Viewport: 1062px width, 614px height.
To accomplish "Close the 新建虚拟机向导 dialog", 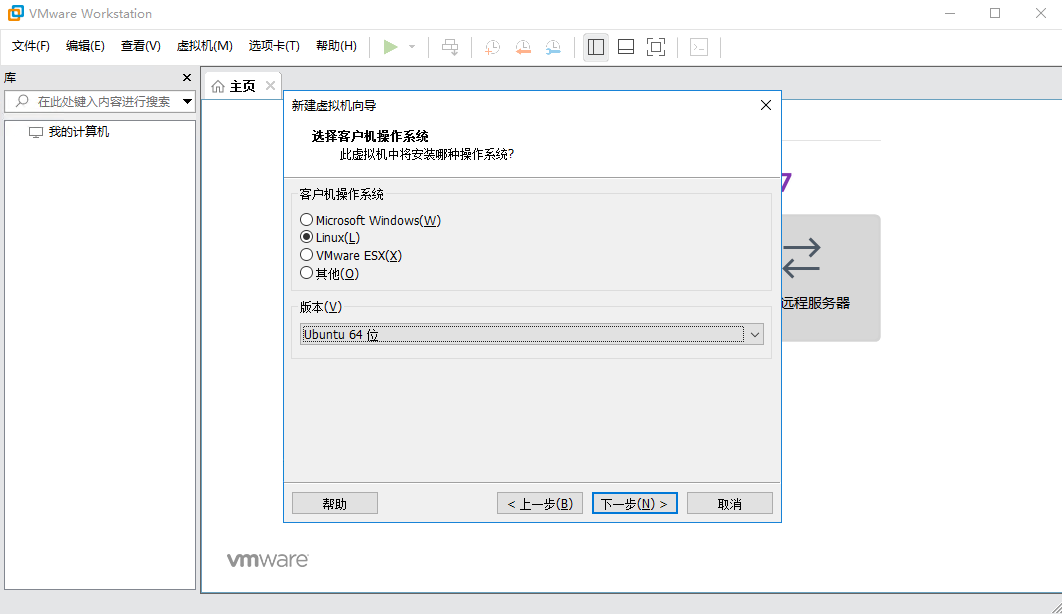I will (765, 105).
